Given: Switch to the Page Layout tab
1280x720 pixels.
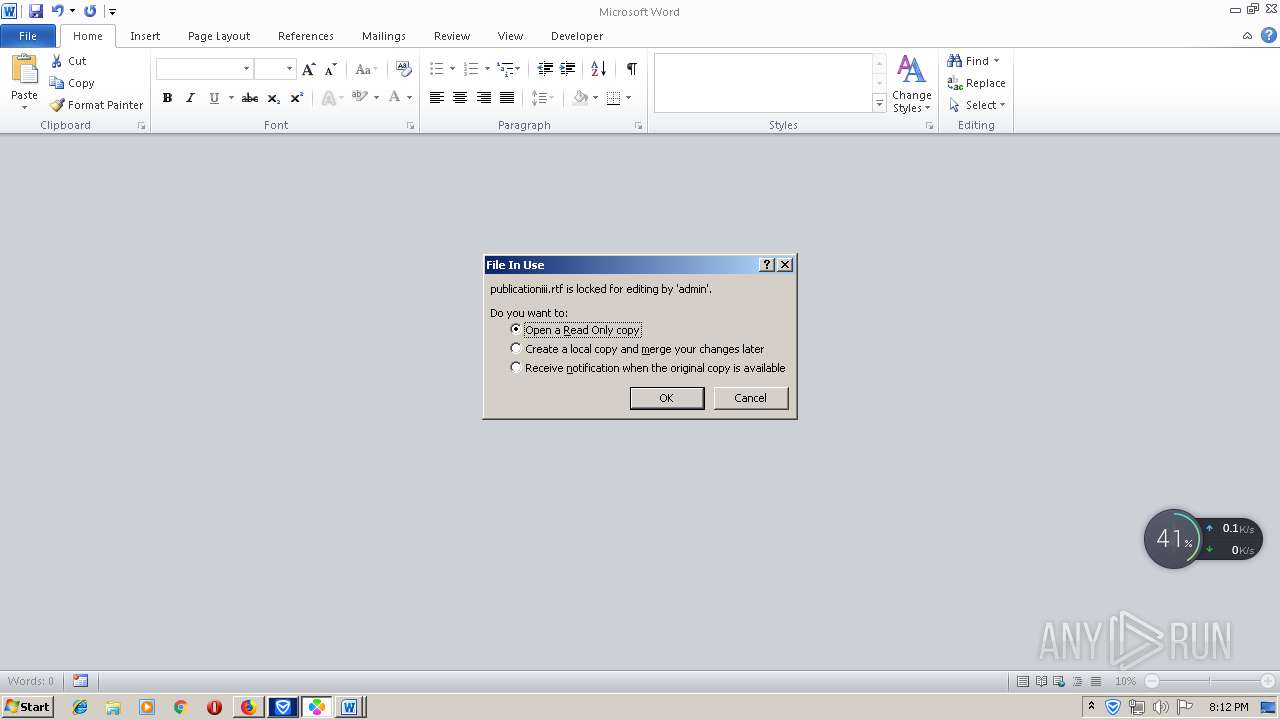Looking at the screenshot, I should click(219, 36).
